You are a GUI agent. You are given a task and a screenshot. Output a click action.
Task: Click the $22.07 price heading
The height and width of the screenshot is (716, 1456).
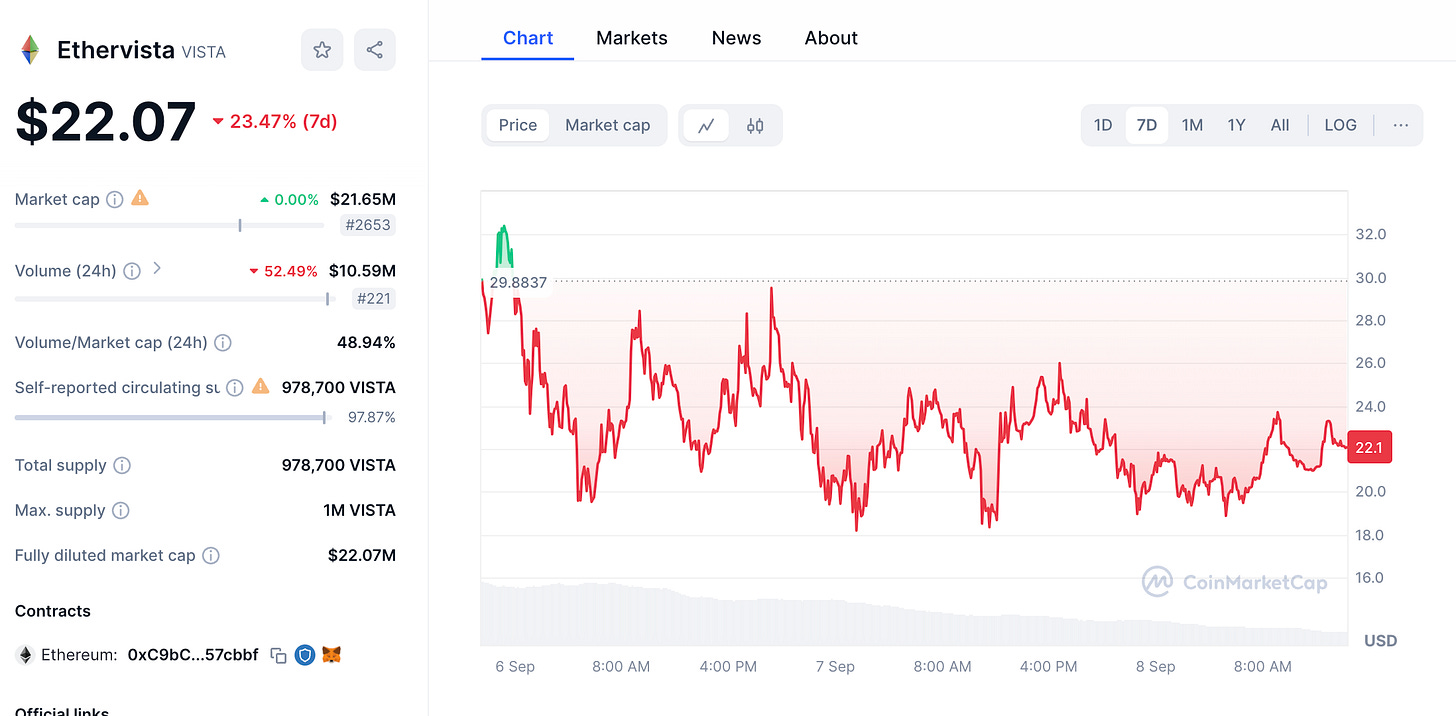105,122
